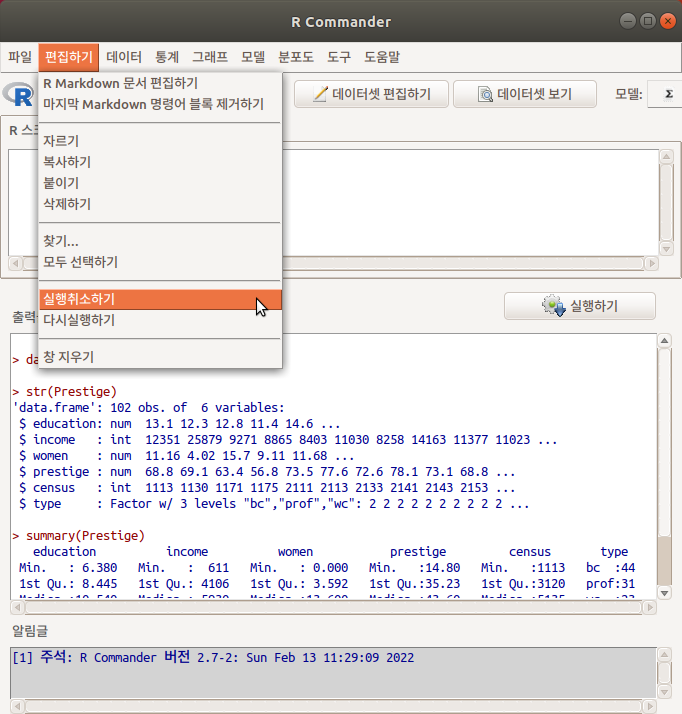
Task: Open the 파일 menu
Action: pos(20,57)
